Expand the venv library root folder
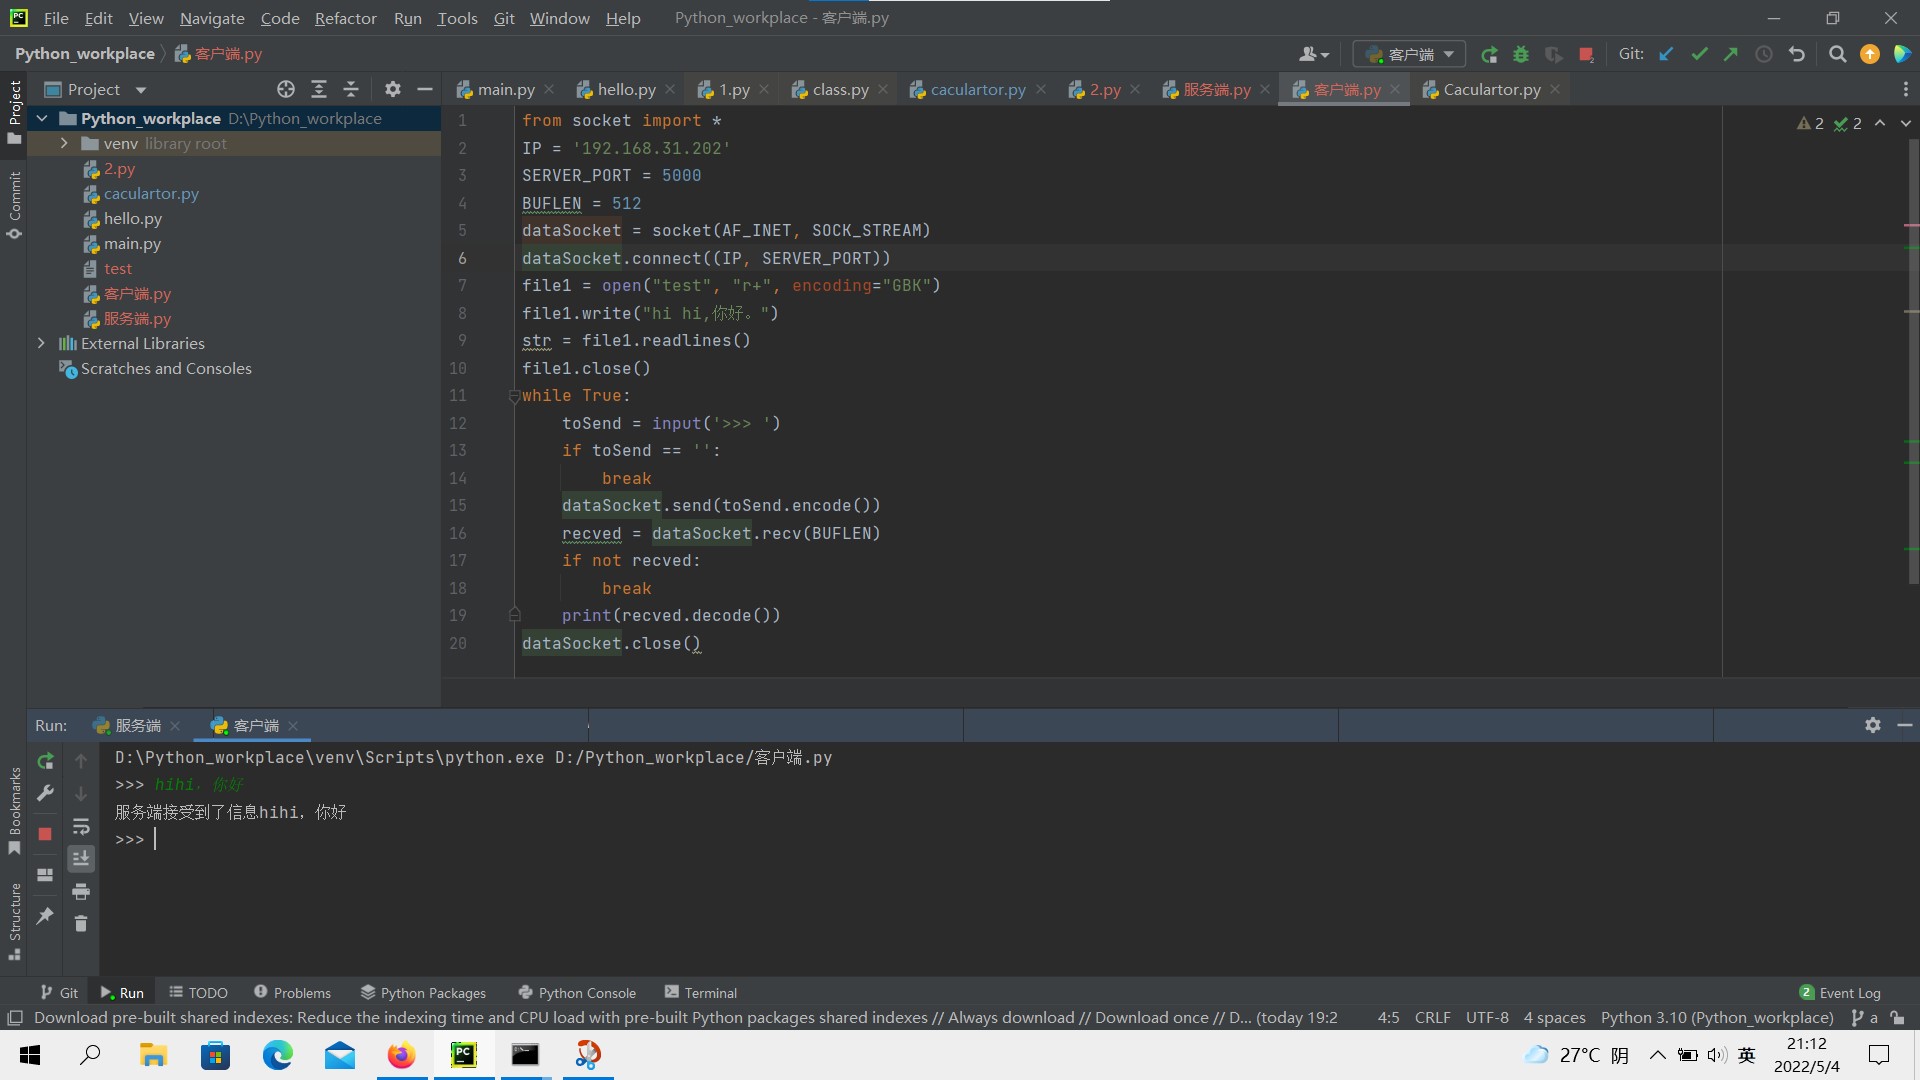This screenshot has width=1920, height=1080. pyautogui.click(x=64, y=143)
